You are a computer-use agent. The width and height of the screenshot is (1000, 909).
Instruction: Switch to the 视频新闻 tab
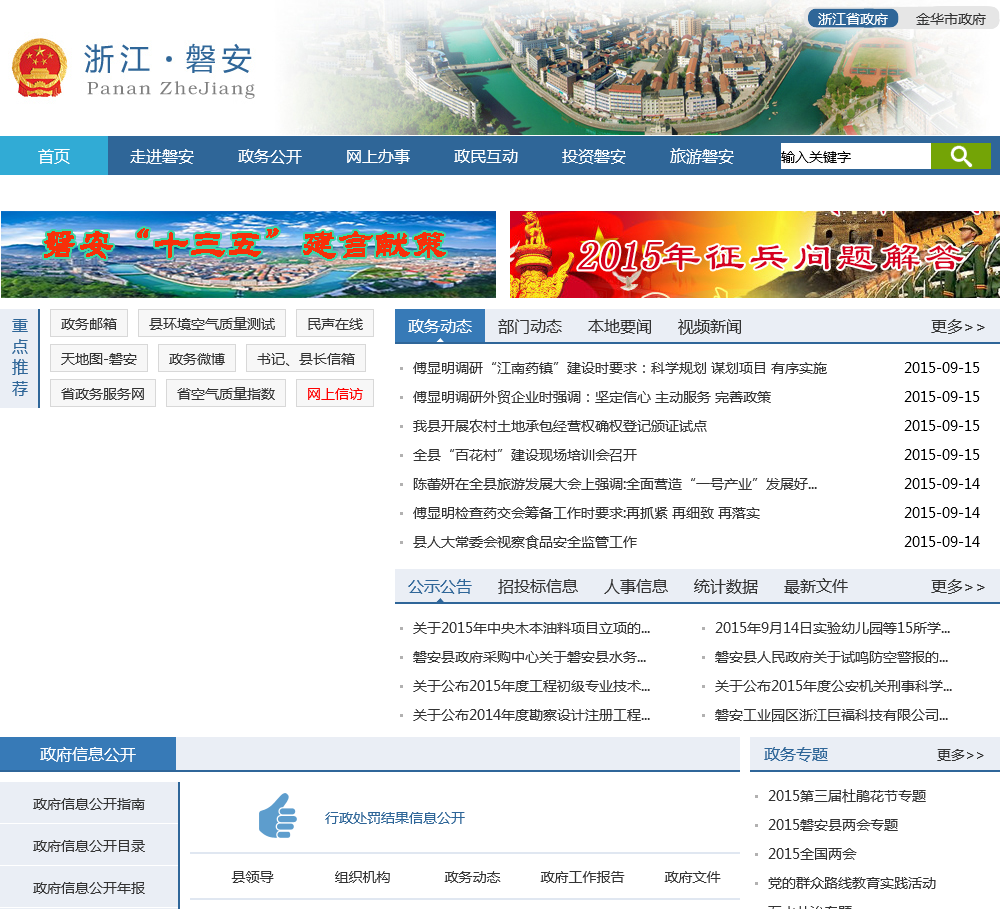tap(710, 327)
